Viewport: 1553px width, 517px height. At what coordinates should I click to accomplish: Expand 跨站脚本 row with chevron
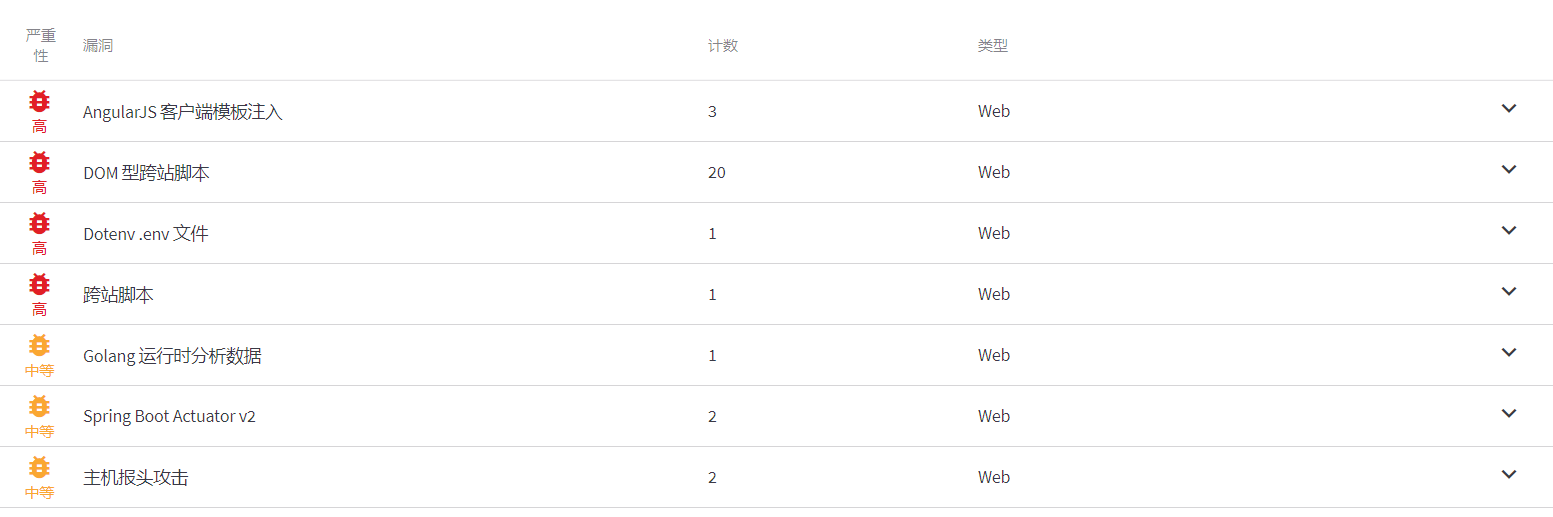tap(1509, 291)
